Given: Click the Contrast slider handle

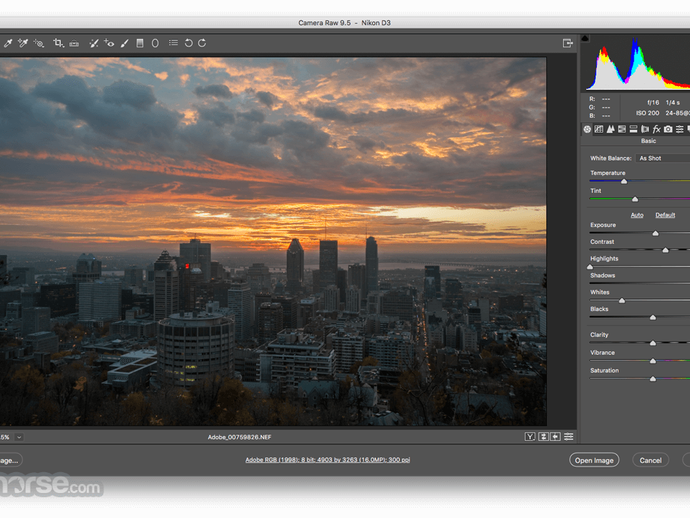Looking at the screenshot, I should point(665,250).
